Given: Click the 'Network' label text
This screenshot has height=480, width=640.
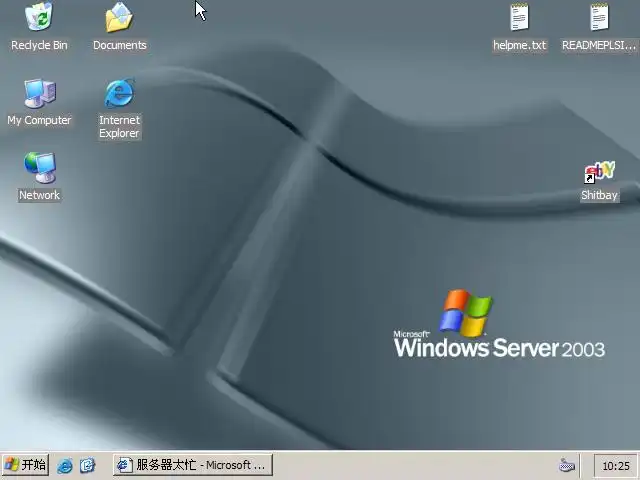Looking at the screenshot, I should 40,195.
